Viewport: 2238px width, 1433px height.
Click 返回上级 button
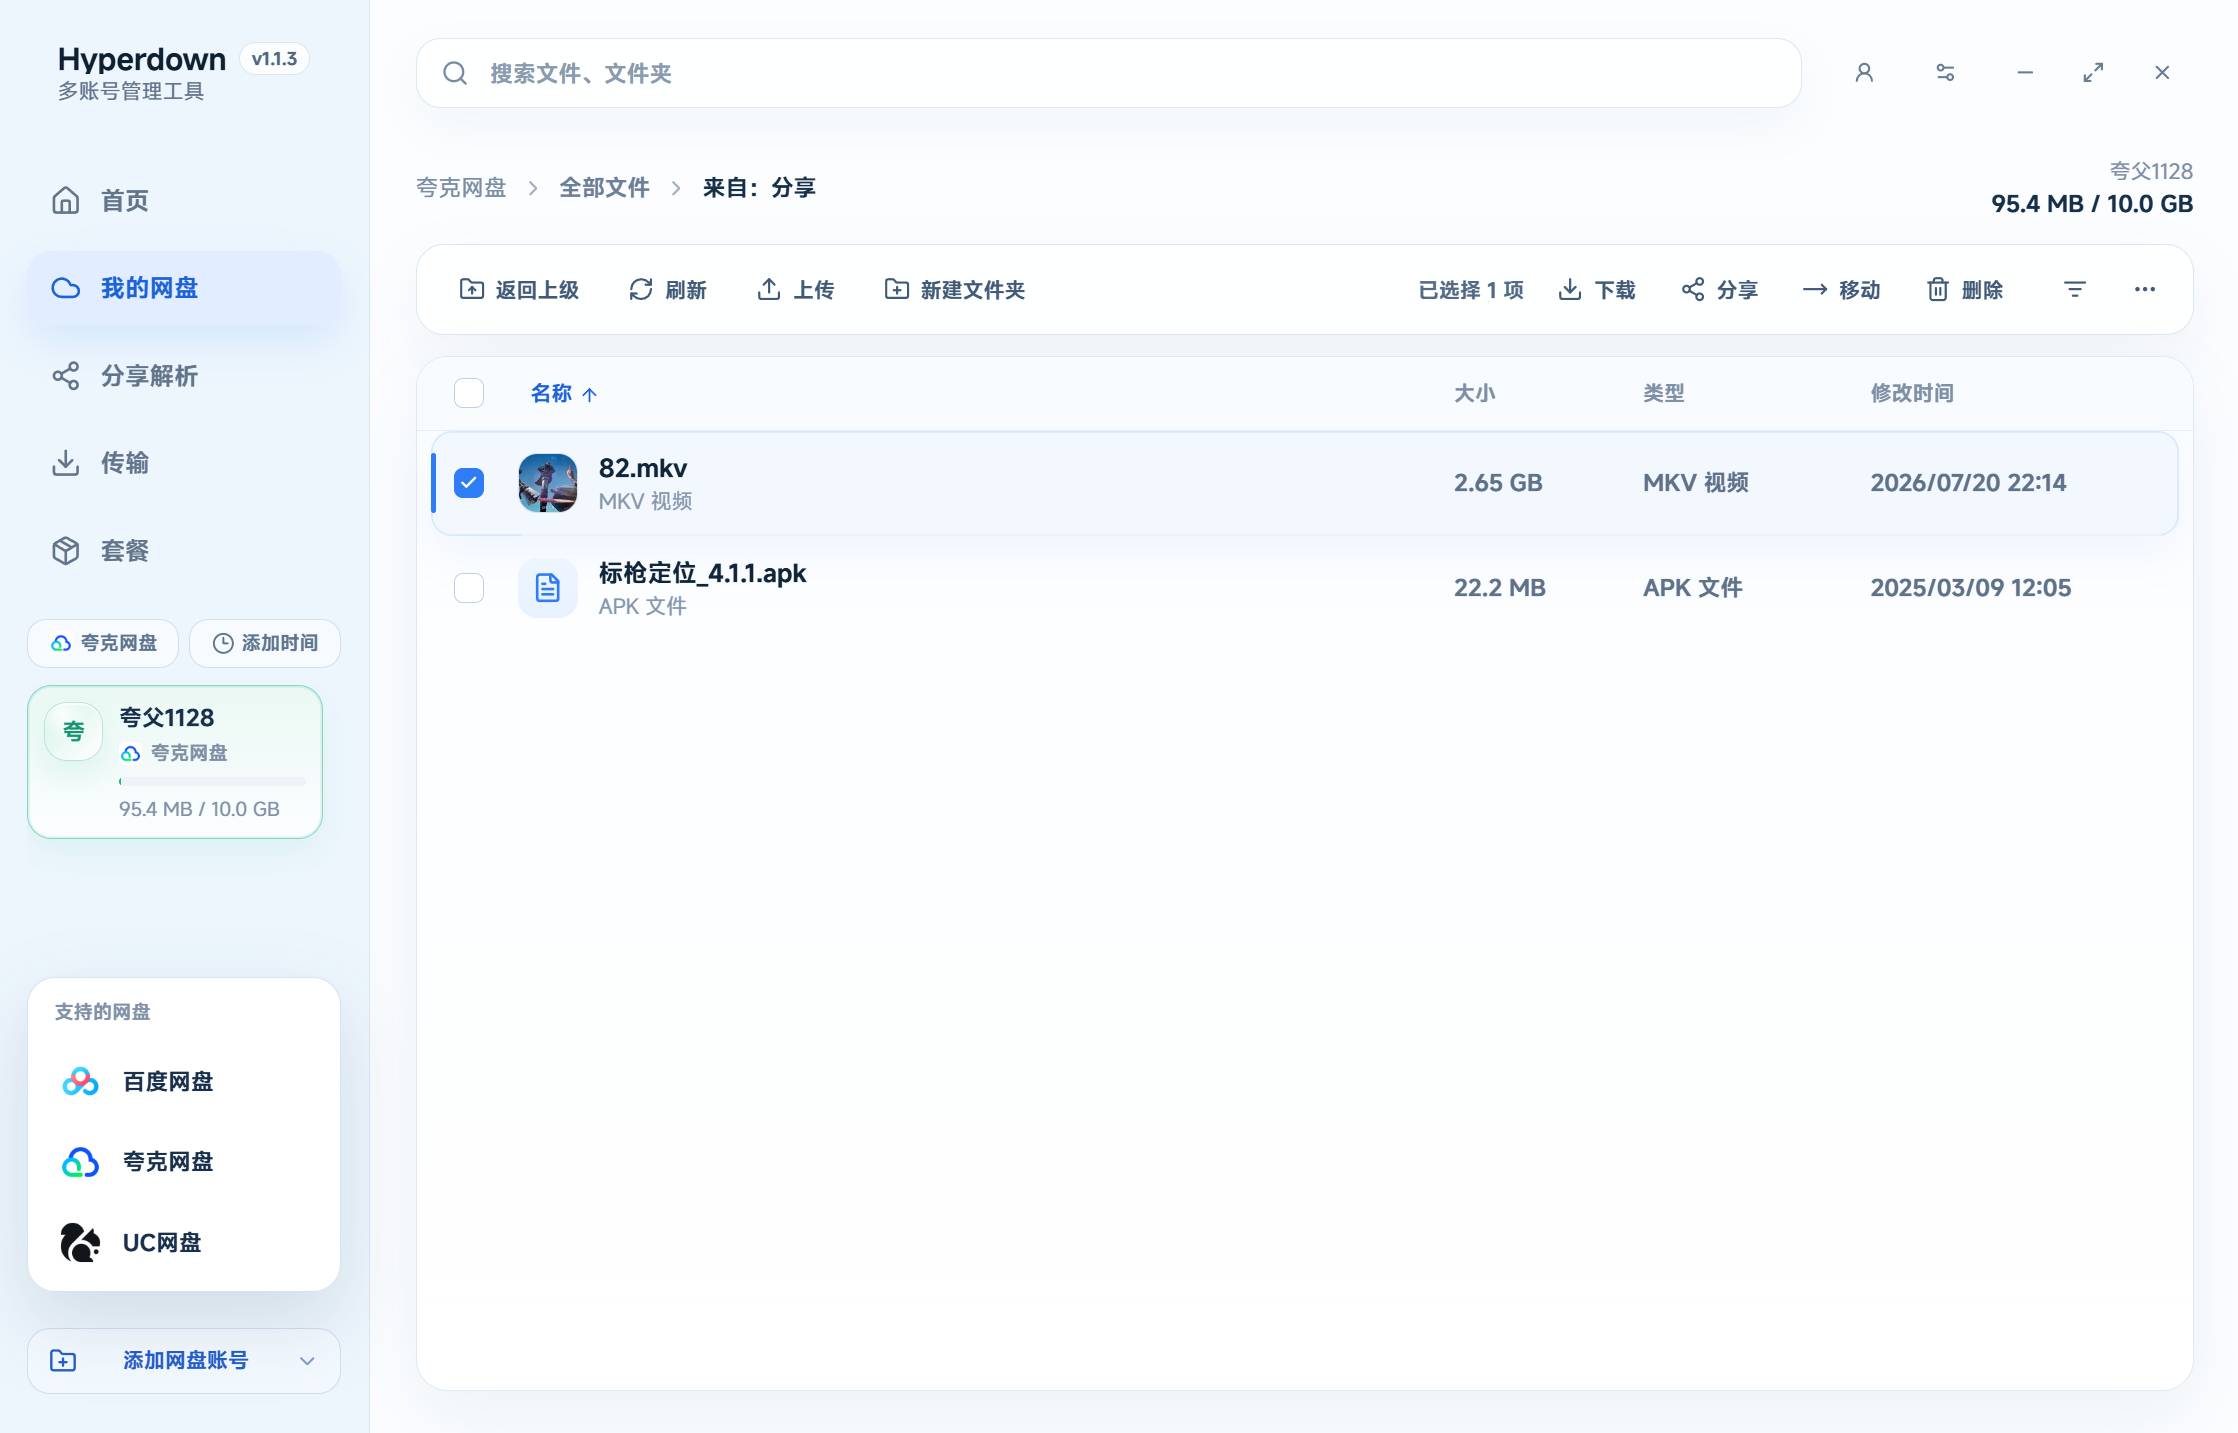[519, 290]
